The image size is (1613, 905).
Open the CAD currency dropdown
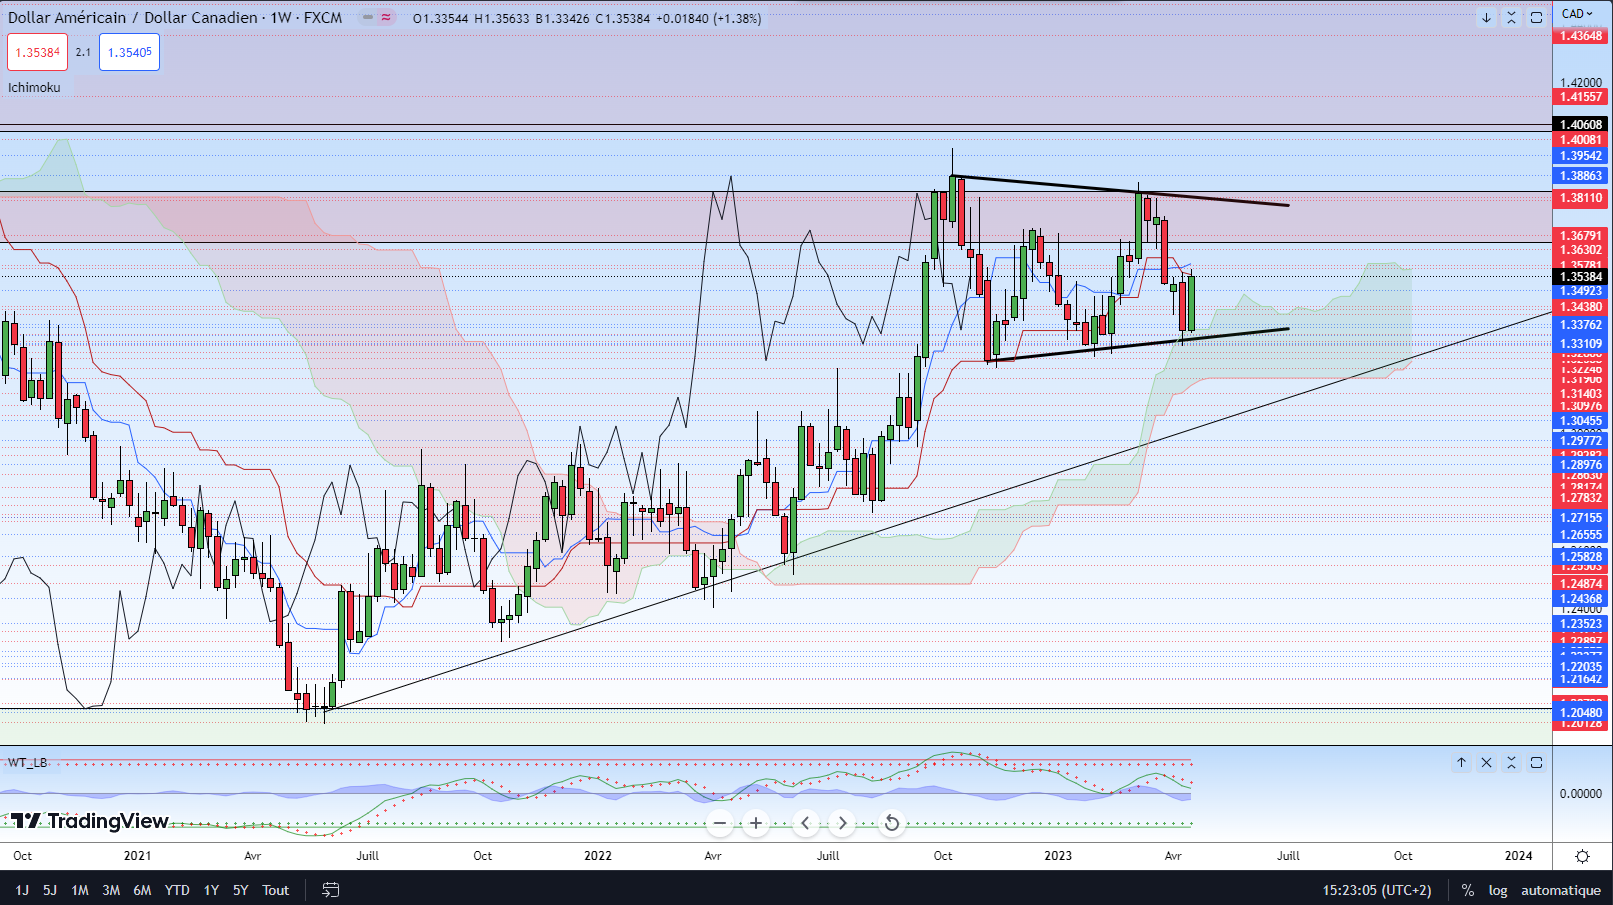(x=1577, y=14)
